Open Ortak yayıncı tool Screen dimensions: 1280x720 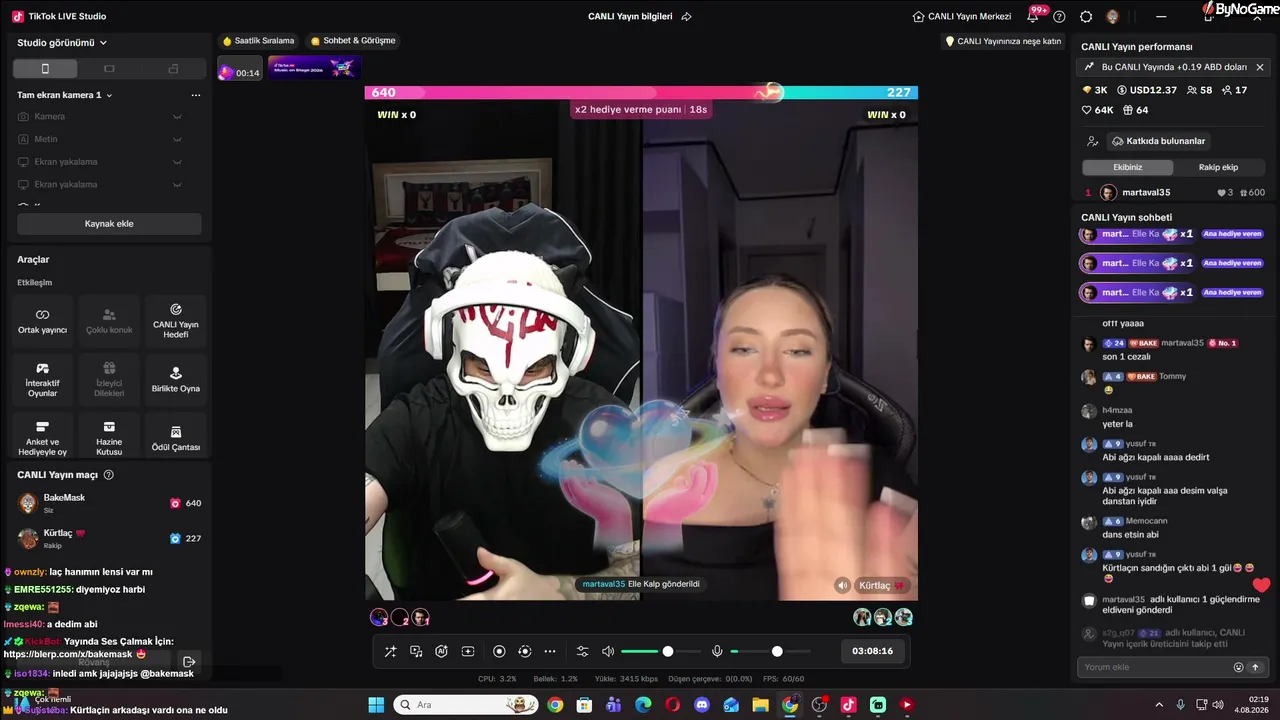pos(42,321)
